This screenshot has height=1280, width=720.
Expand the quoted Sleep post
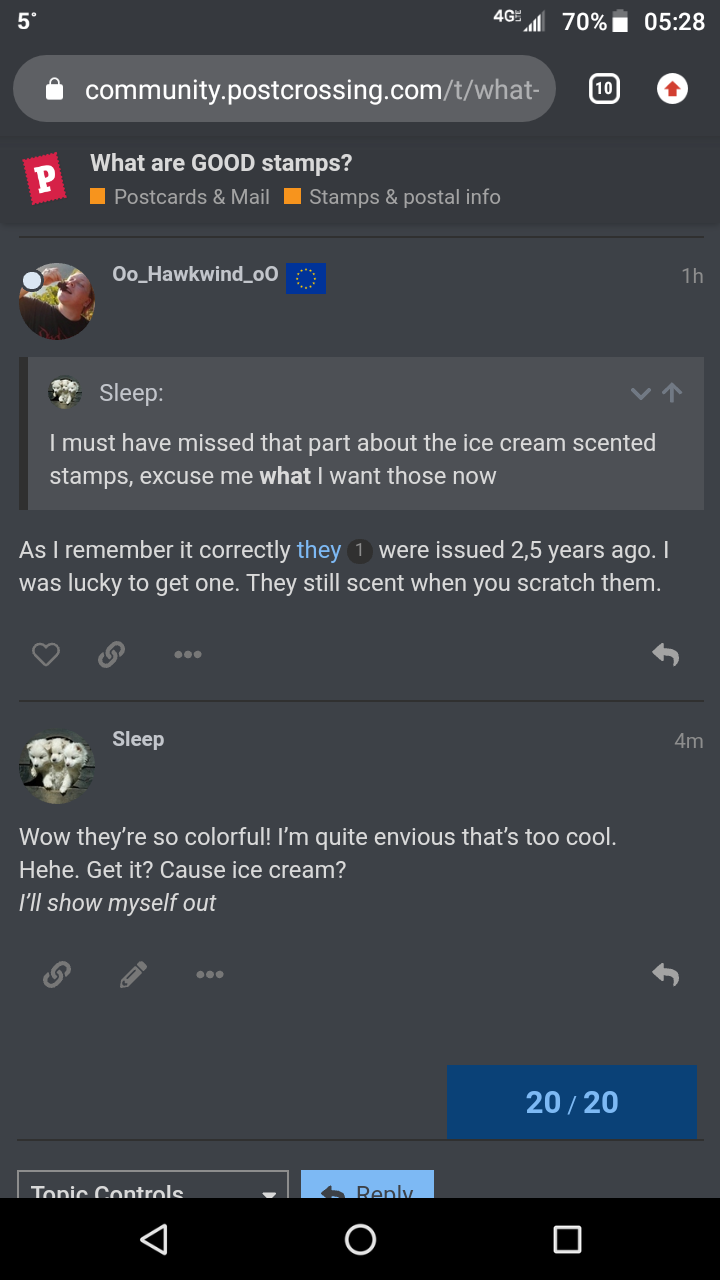[x=640, y=393]
